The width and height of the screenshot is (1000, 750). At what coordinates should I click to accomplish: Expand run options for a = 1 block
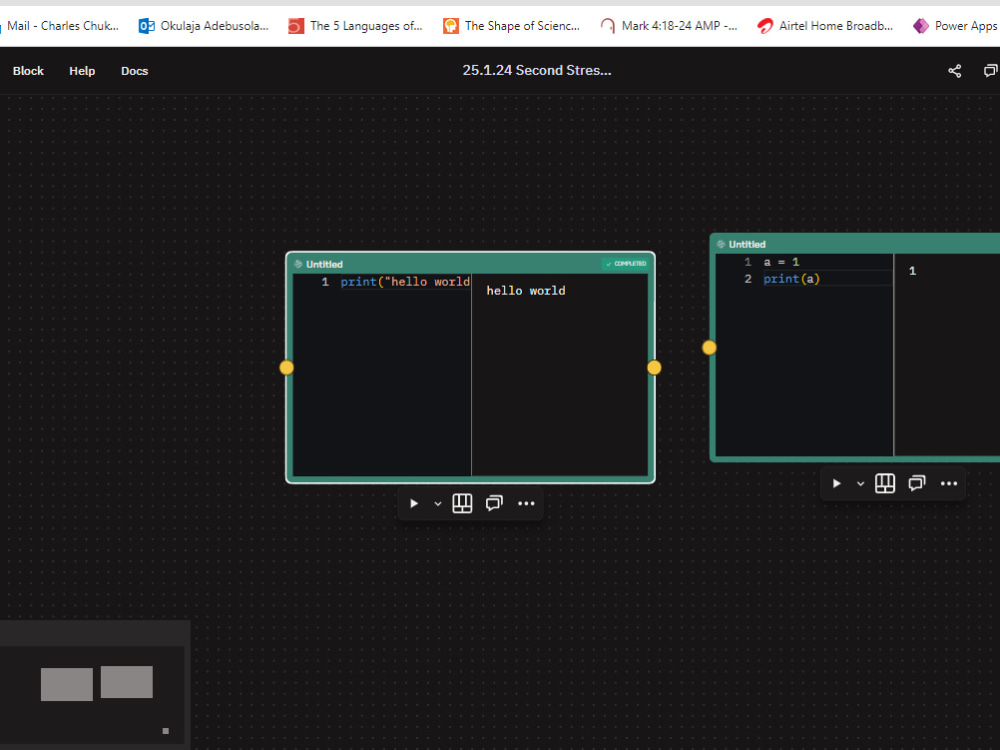(x=860, y=483)
